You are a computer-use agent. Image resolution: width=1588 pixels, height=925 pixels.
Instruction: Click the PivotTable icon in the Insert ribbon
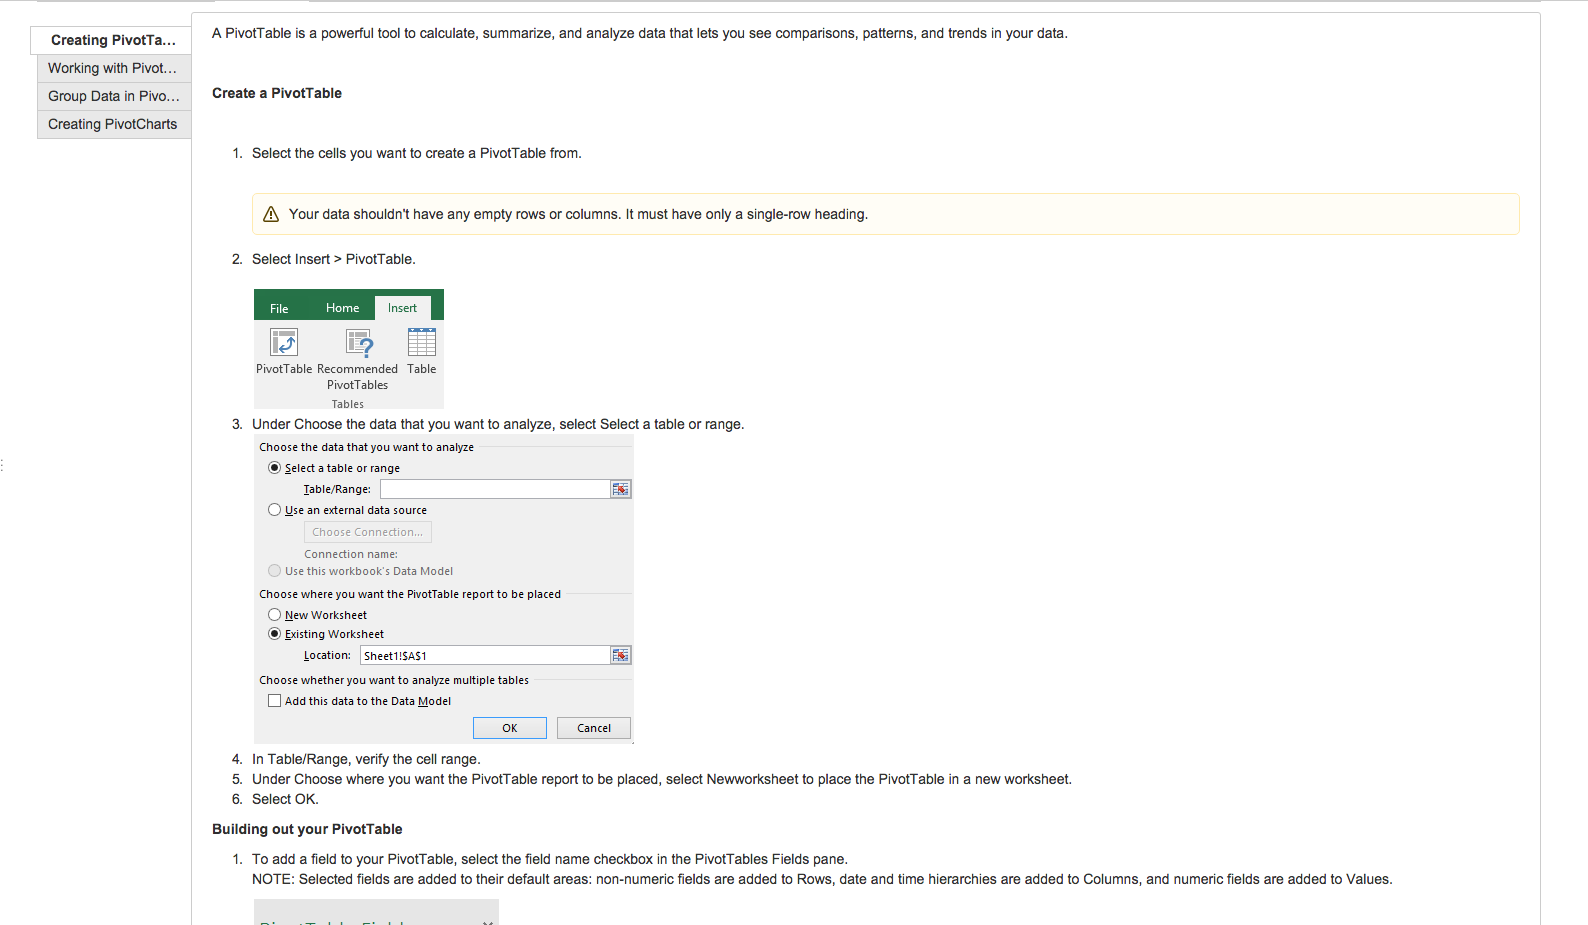click(x=284, y=343)
